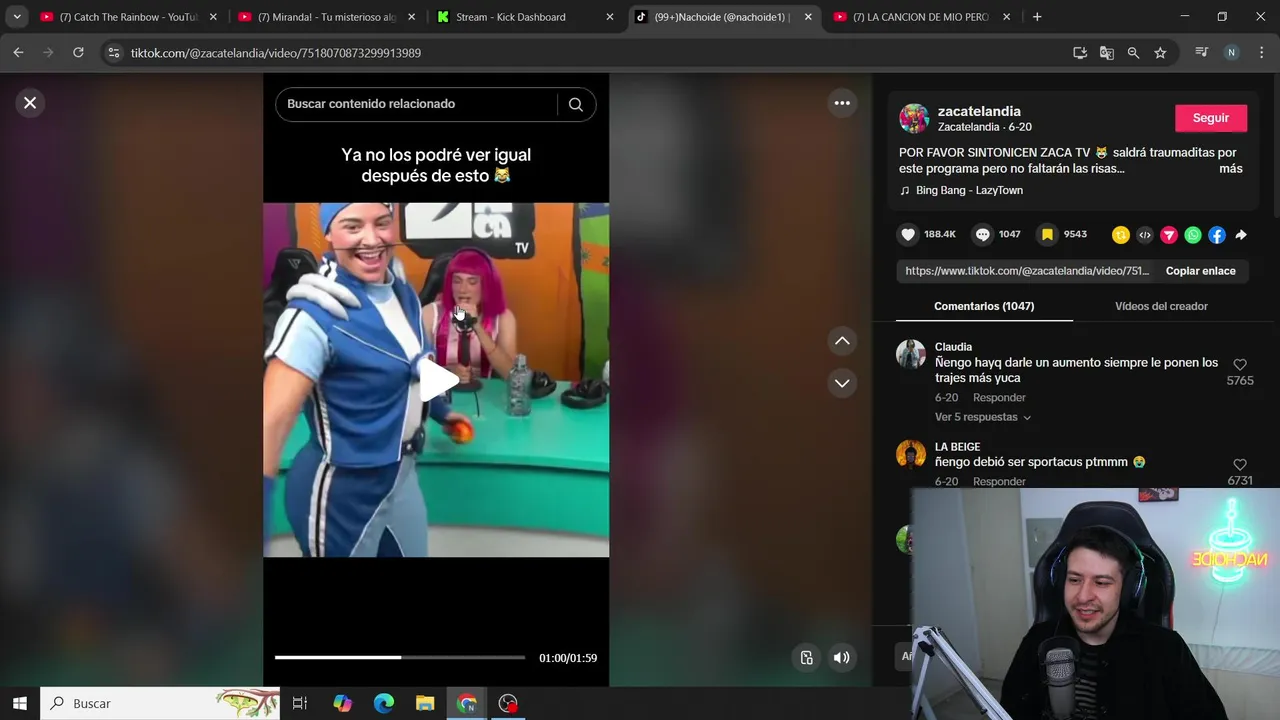This screenshot has width=1280, height=720.
Task: Switch to Vídeos del creador tab
Action: click(1161, 306)
